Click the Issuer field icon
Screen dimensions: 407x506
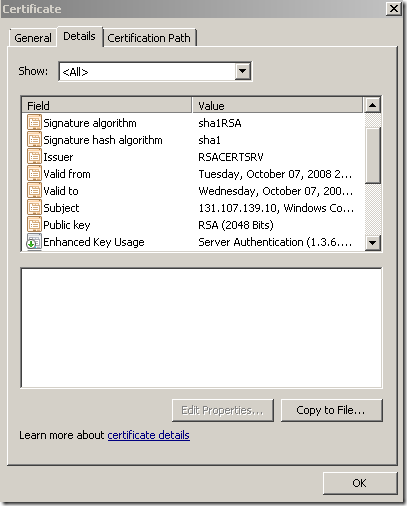[x=34, y=157]
